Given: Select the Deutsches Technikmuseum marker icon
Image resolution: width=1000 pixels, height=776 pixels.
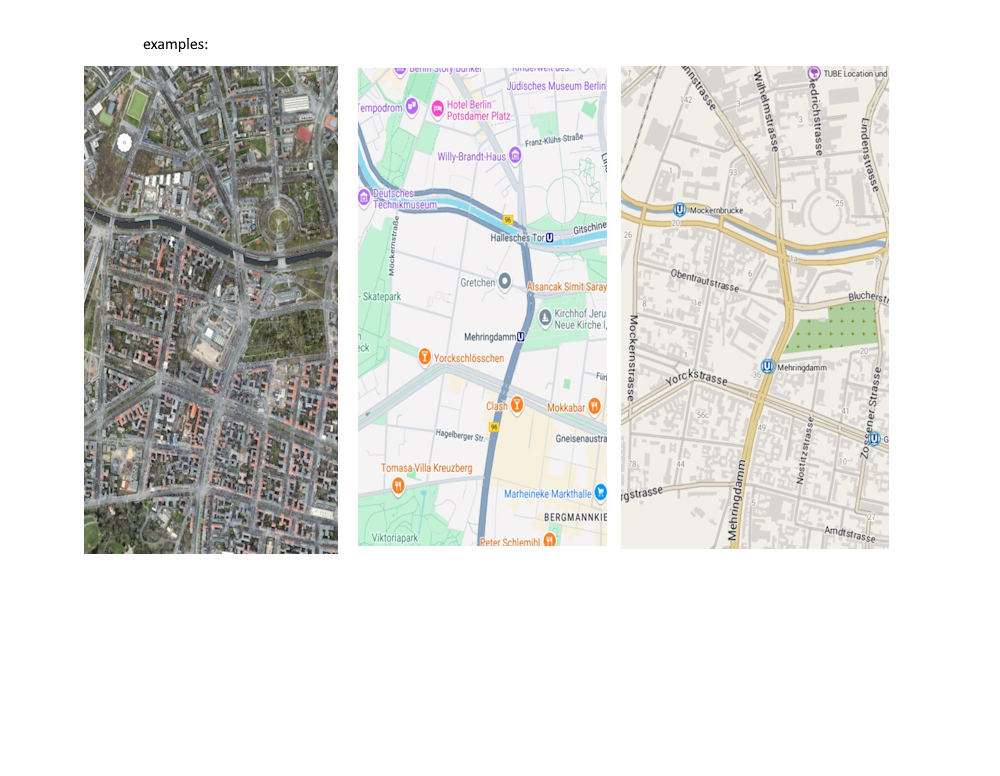Looking at the screenshot, I should tap(364, 198).
